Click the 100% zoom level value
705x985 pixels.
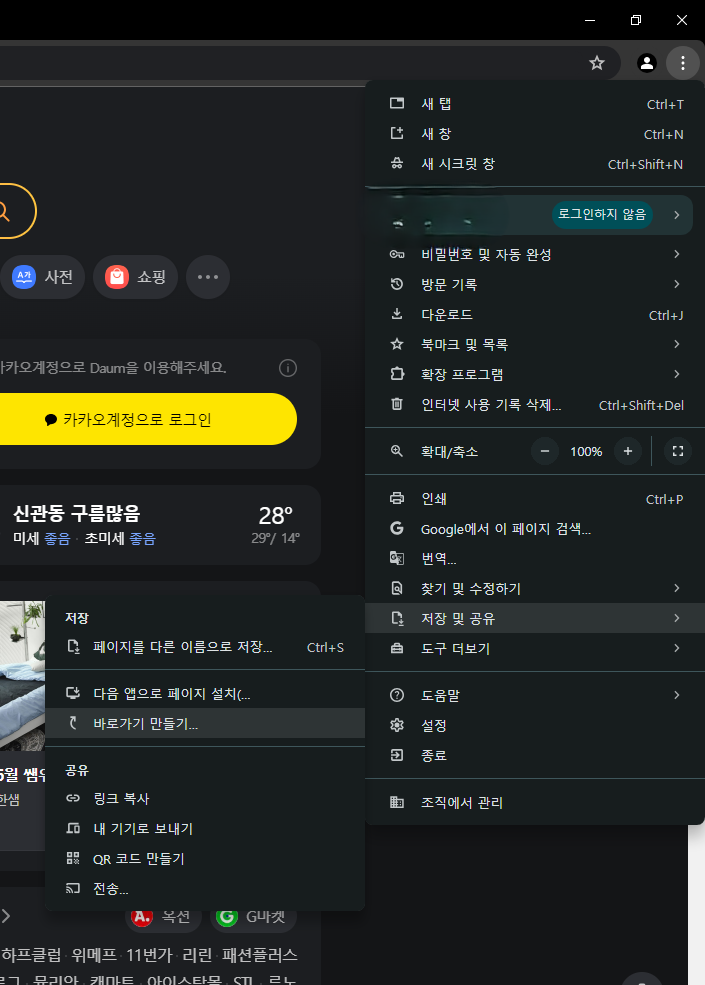[586, 452]
